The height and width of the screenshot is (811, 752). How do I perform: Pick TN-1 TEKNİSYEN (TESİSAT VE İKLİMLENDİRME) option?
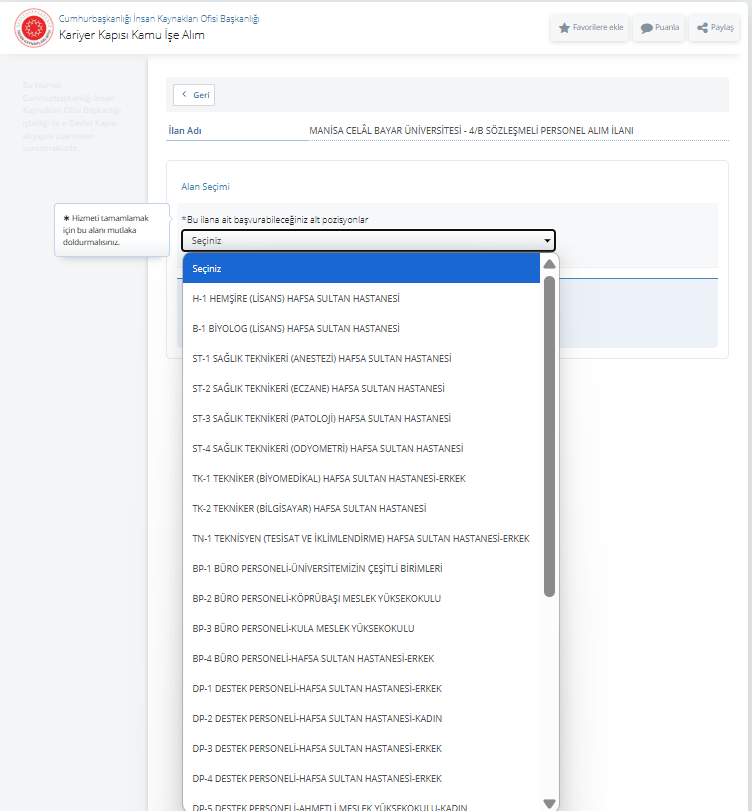(361, 538)
